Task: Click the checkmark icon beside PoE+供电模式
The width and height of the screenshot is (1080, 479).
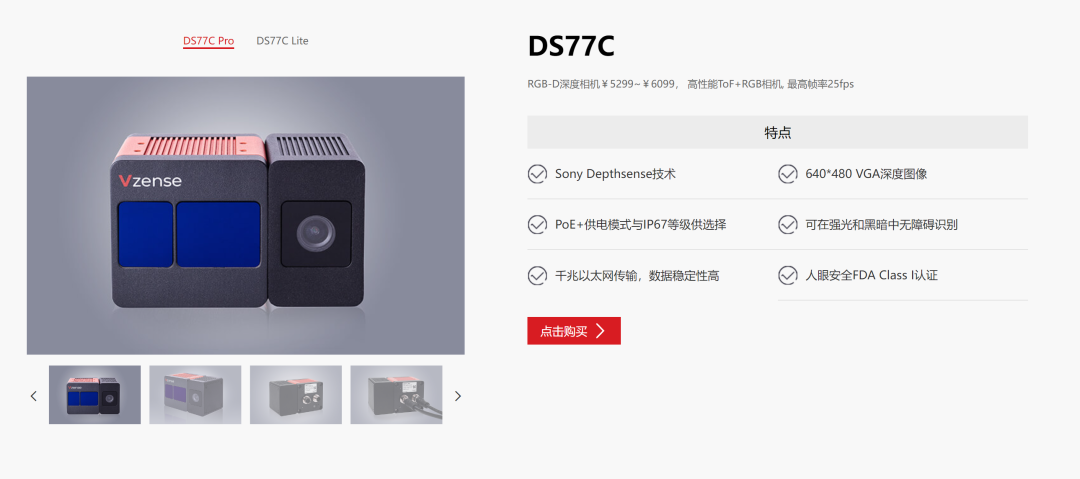Action: (537, 225)
